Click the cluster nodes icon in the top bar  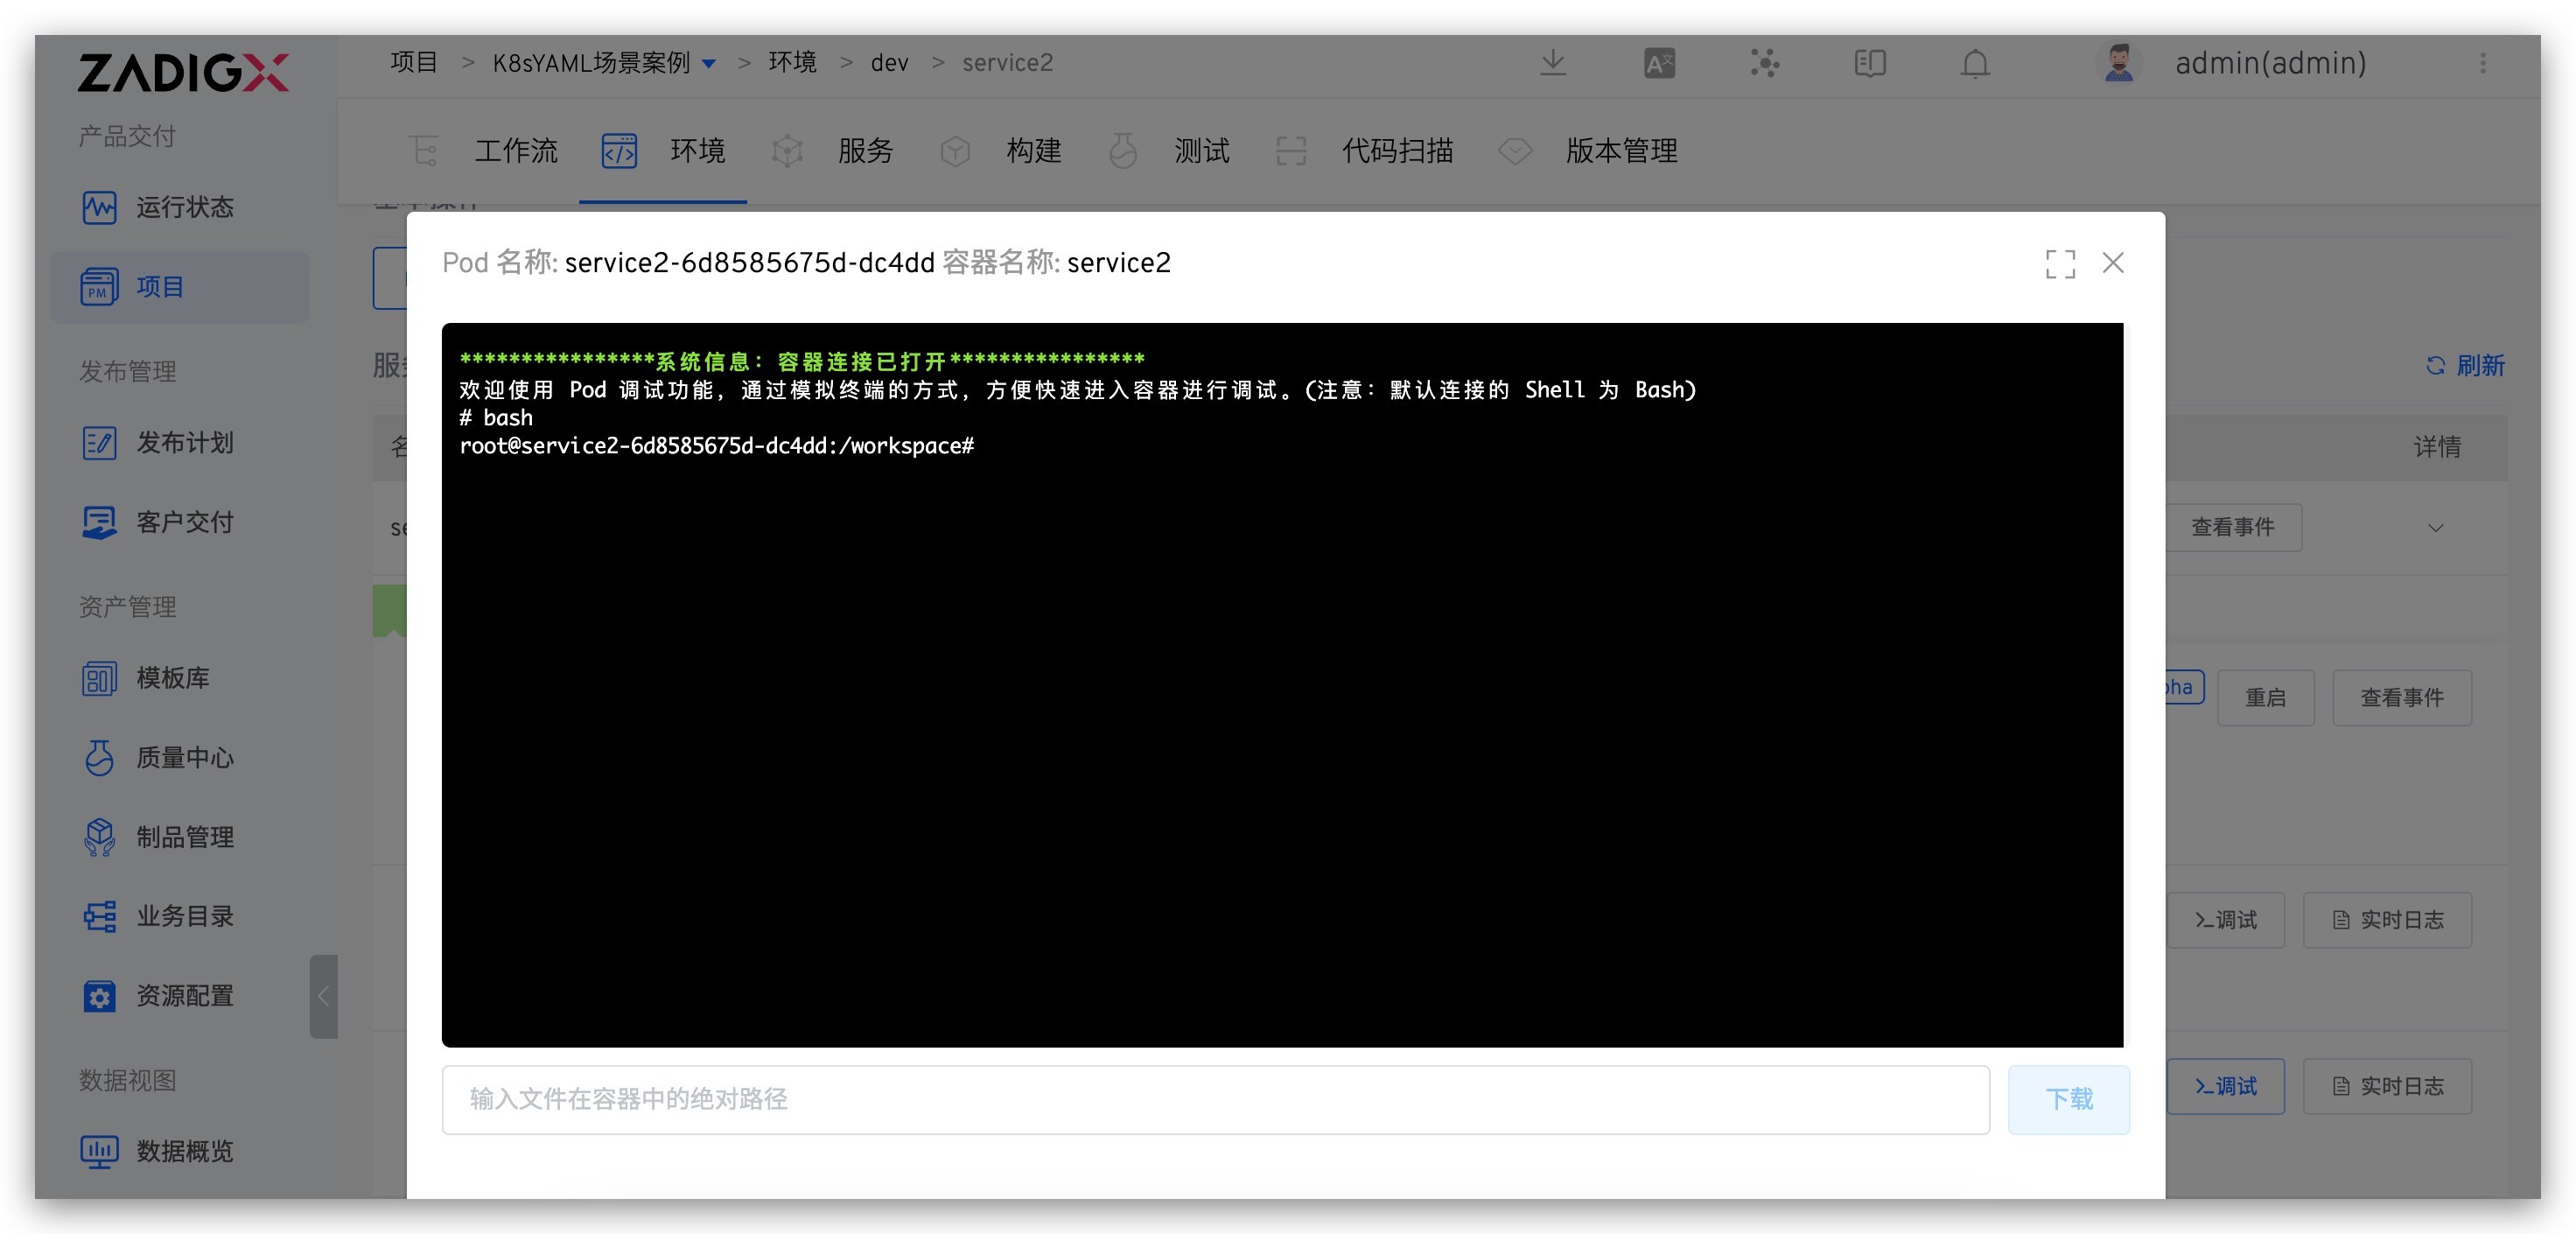1765,63
